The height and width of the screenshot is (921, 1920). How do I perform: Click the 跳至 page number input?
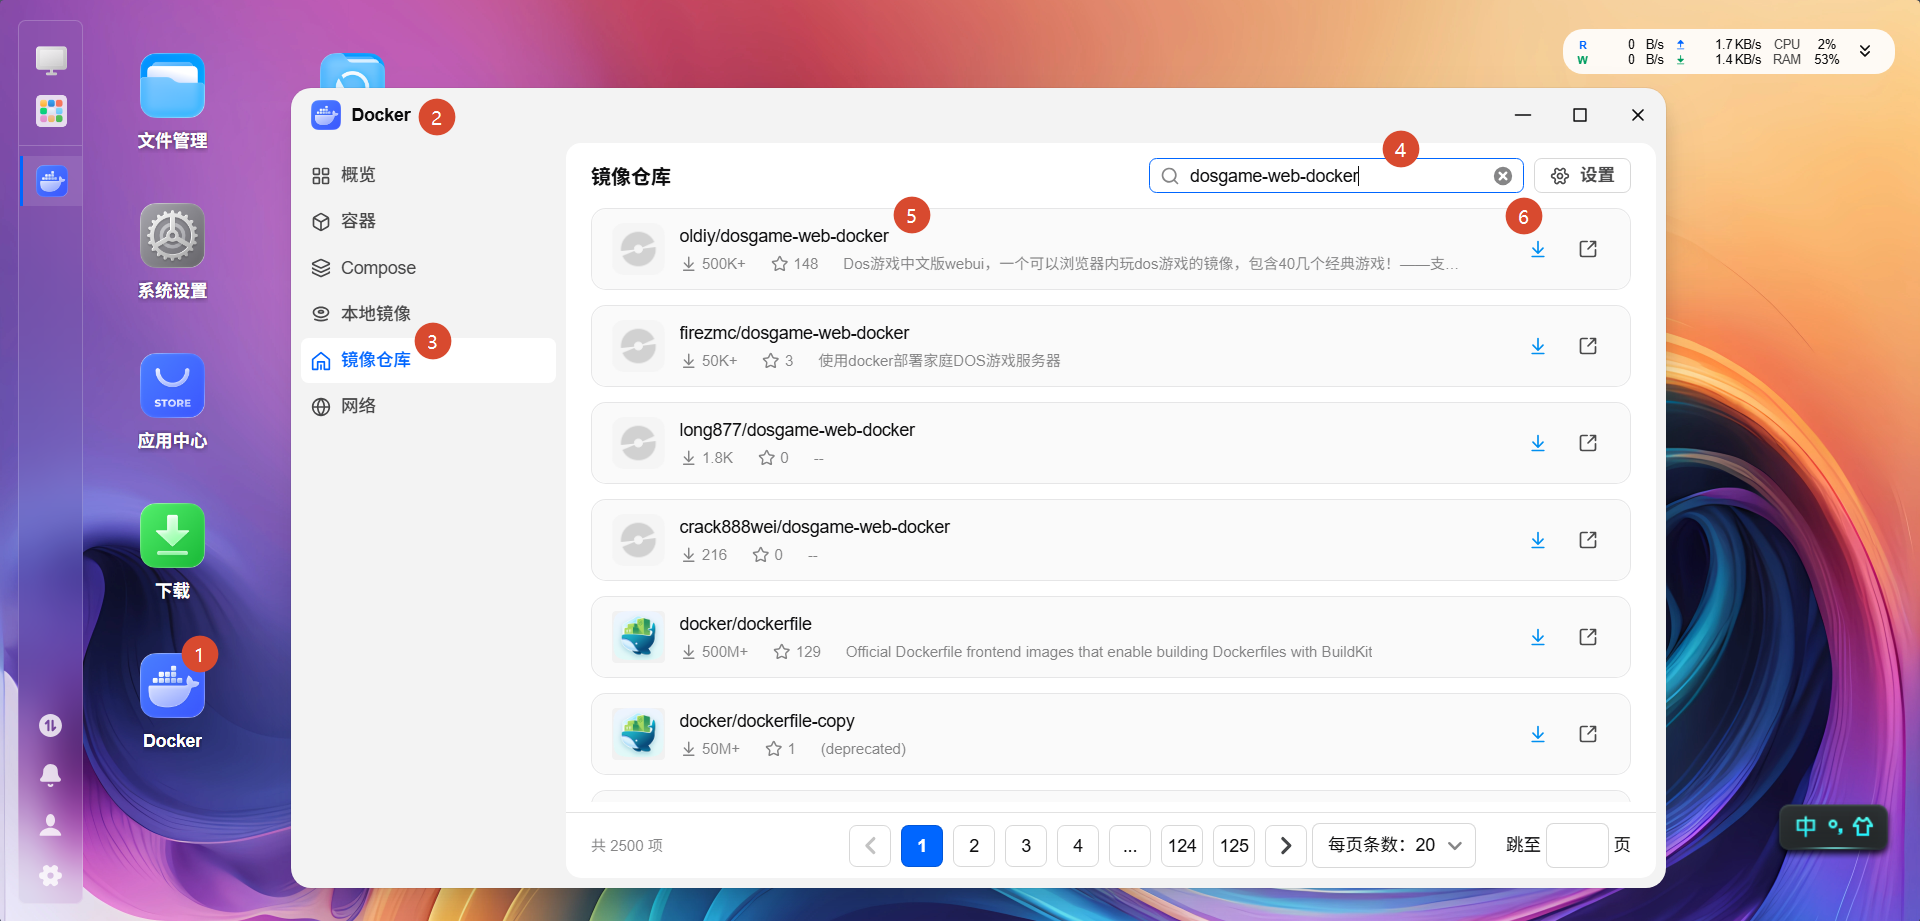(1577, 846)
